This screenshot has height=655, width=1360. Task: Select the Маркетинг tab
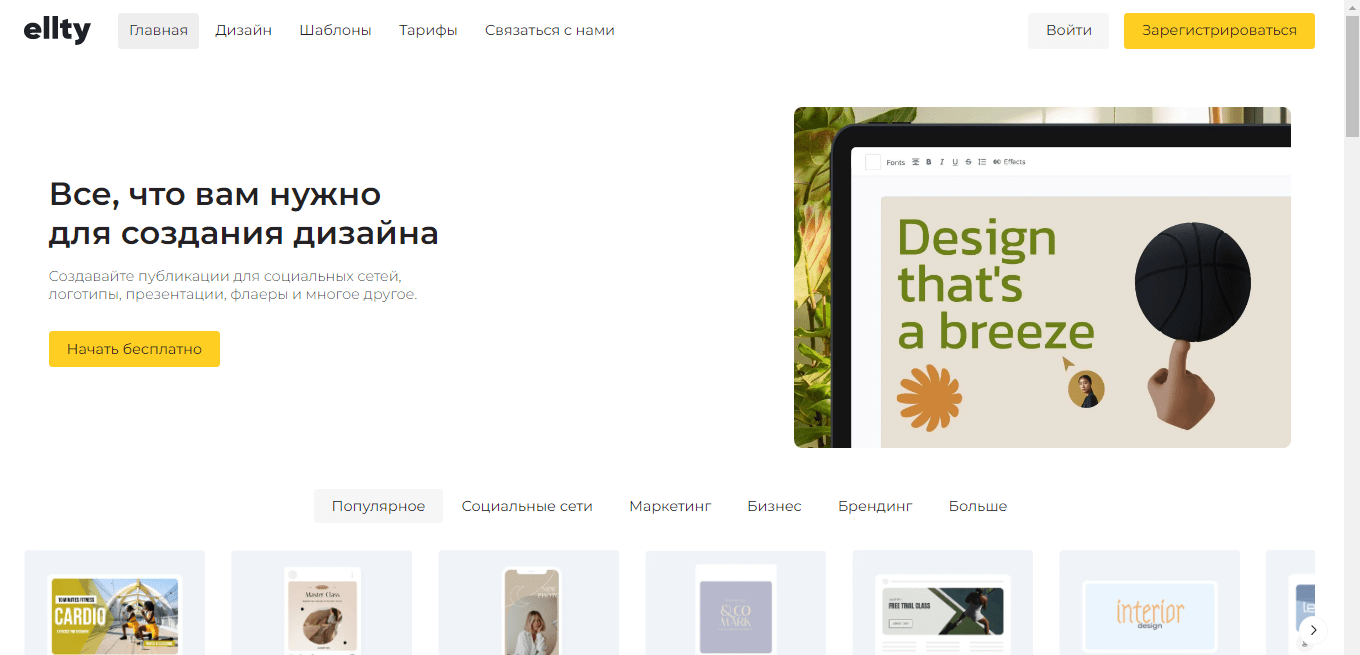670,506
